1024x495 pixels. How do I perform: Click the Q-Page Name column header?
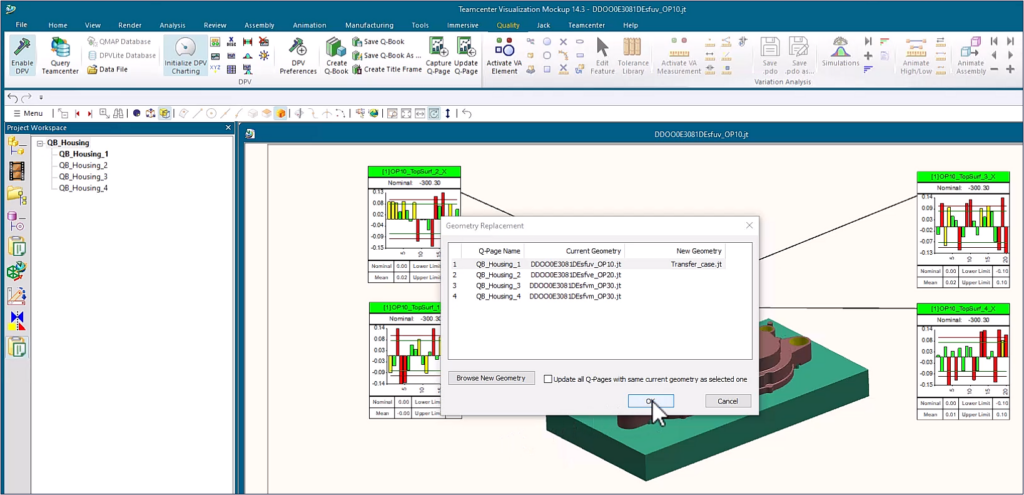coord(492,251)
